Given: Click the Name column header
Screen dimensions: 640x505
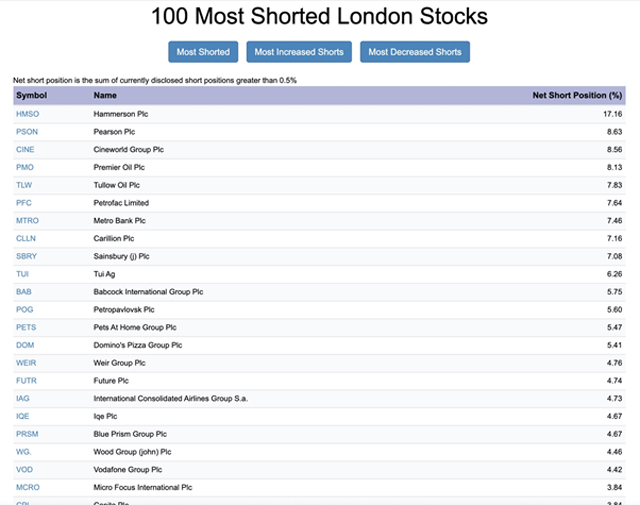Looking at the screenshot, I should pyautogui.click(x=105, y=95).
